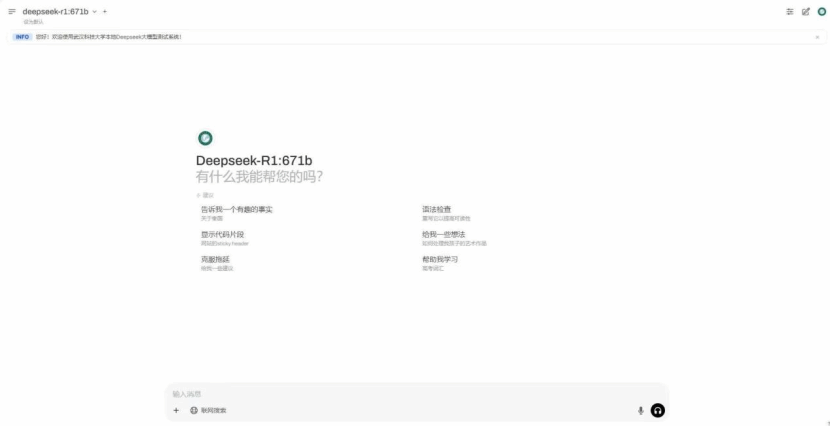The width and height of the screenshot is (830, 426).
Task: Expand the deepseek-r1:671b model selector
Action: coord(59,11)
